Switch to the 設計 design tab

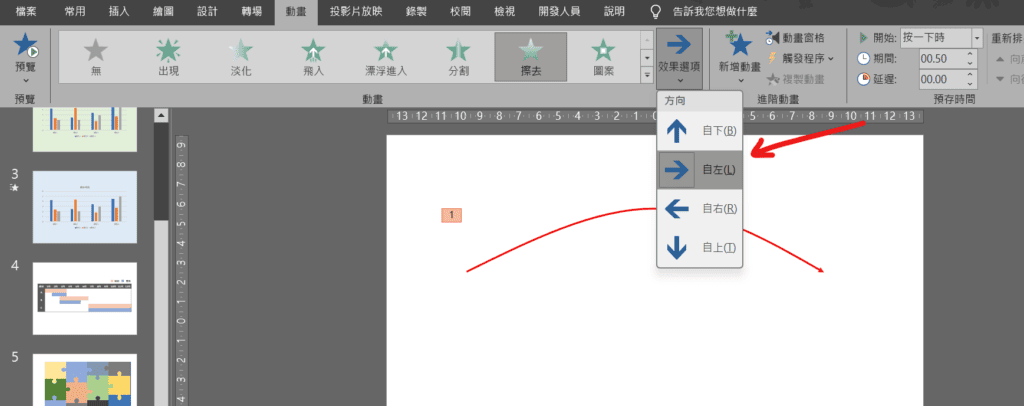pyautogui.click(x=208, y=12)
